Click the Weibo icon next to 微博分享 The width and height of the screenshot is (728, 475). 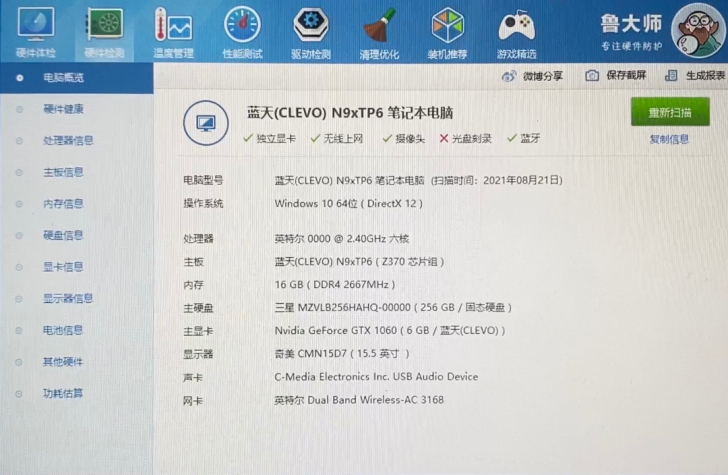pyautogui.click(x=509, y=76)
